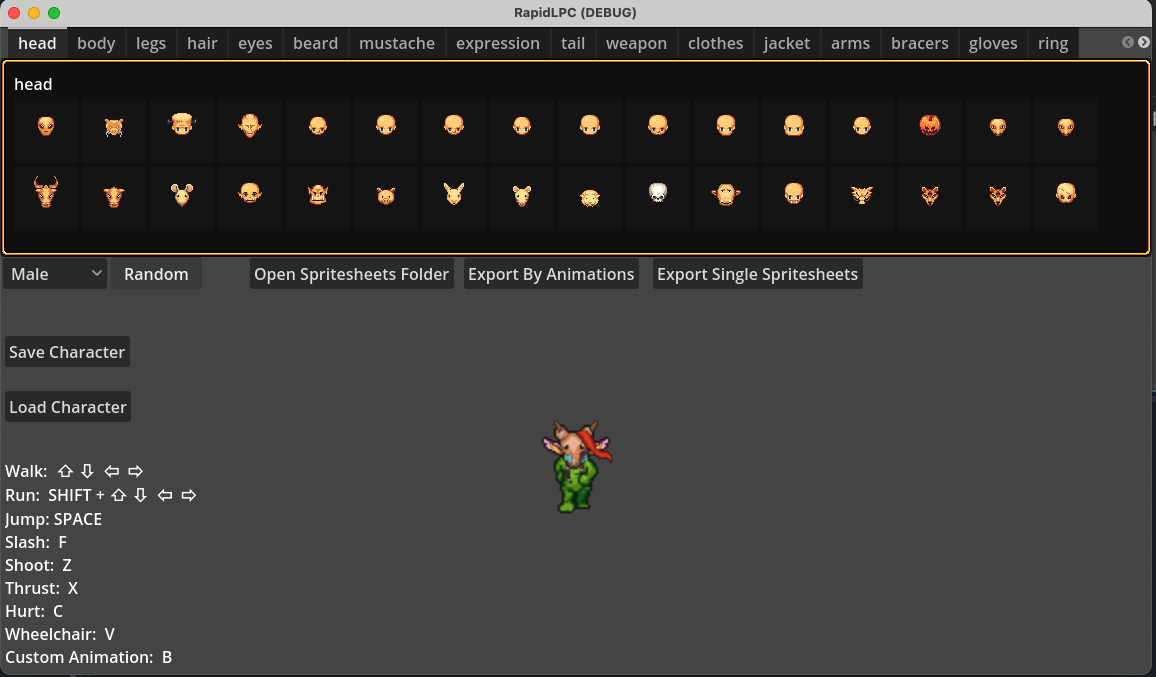Switch to the clothes tab
1156x677 pixels.
715,44
